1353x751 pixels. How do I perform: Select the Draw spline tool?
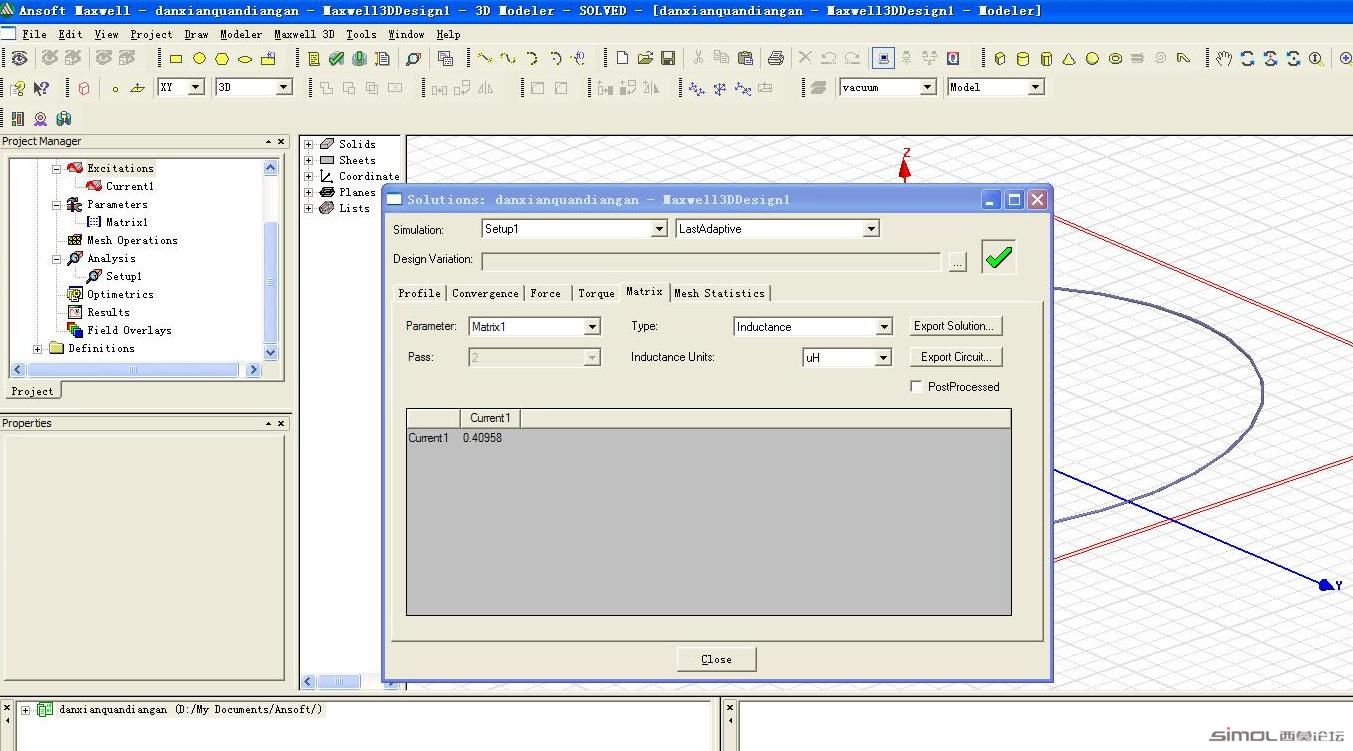point(508,59)
